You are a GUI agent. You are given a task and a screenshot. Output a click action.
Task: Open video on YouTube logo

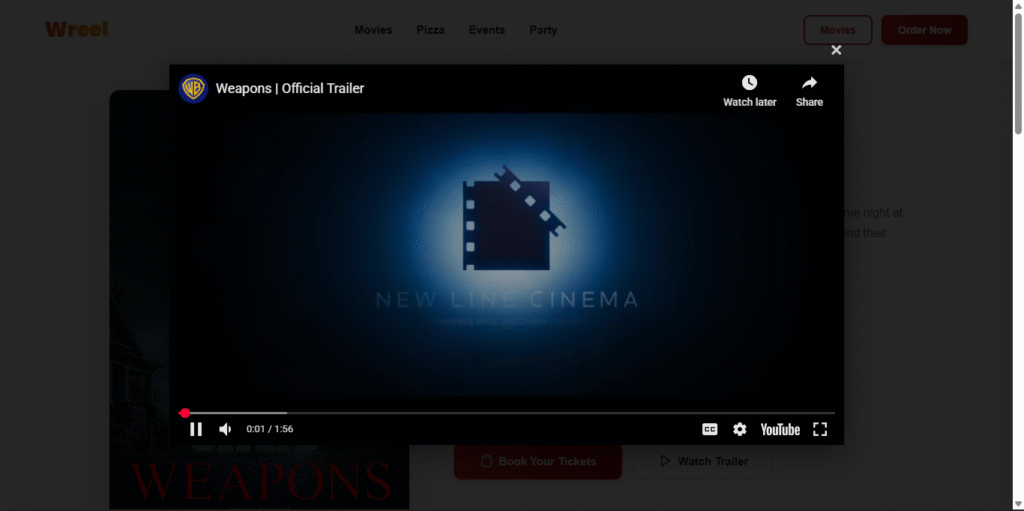click(x=780, y=429)
